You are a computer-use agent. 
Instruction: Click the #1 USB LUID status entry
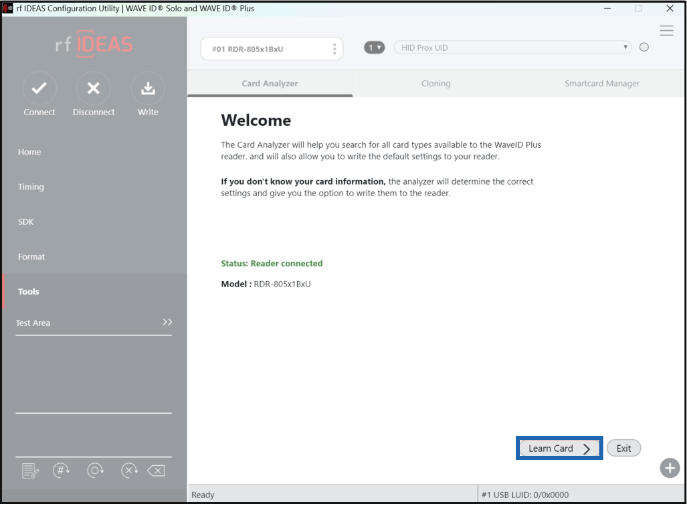coord(525,494)
